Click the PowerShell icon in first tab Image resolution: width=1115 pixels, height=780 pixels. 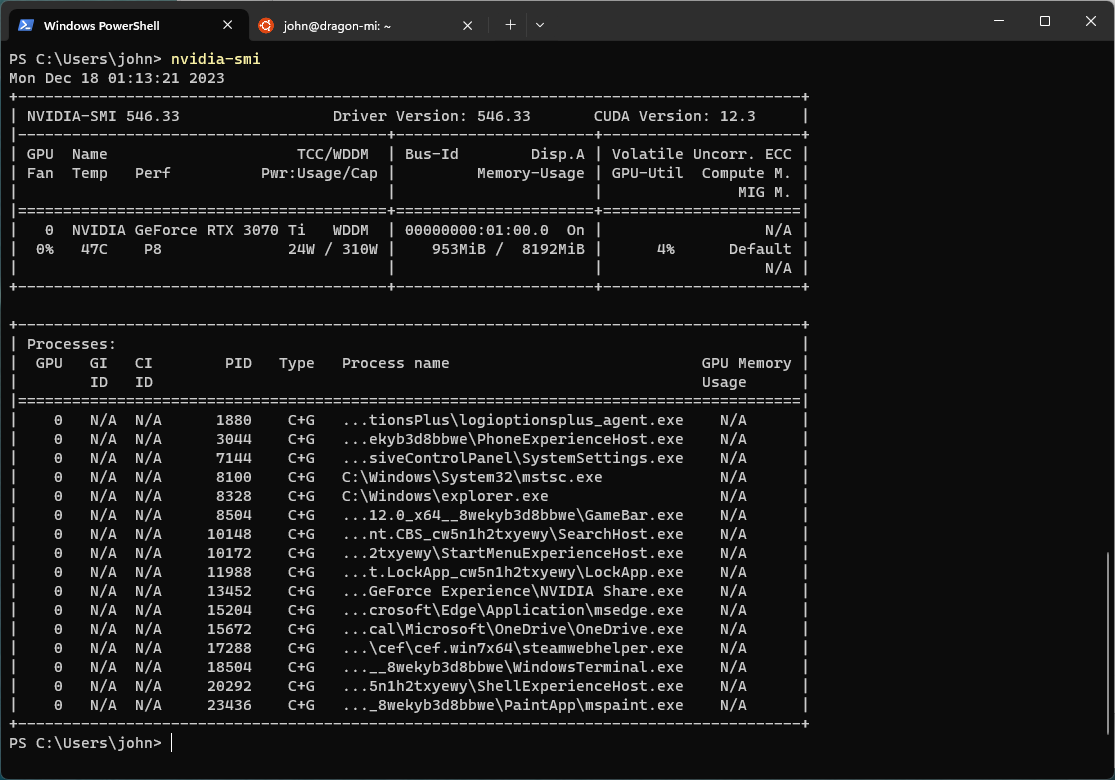click(26, 25)
